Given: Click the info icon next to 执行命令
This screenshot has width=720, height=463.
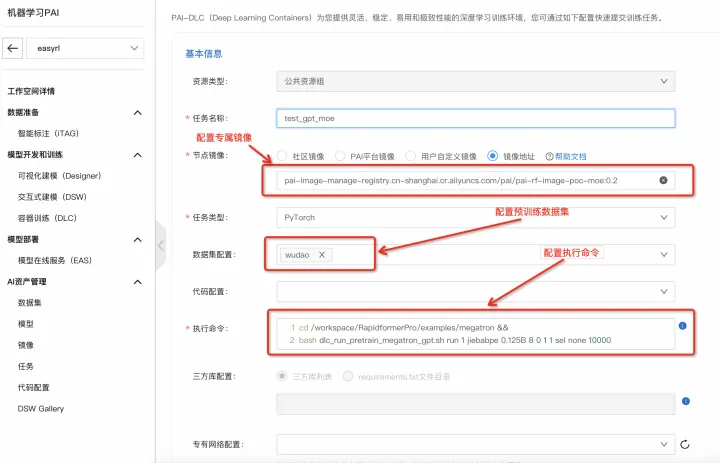Looking at the screenshot, I should coord(682,326).
